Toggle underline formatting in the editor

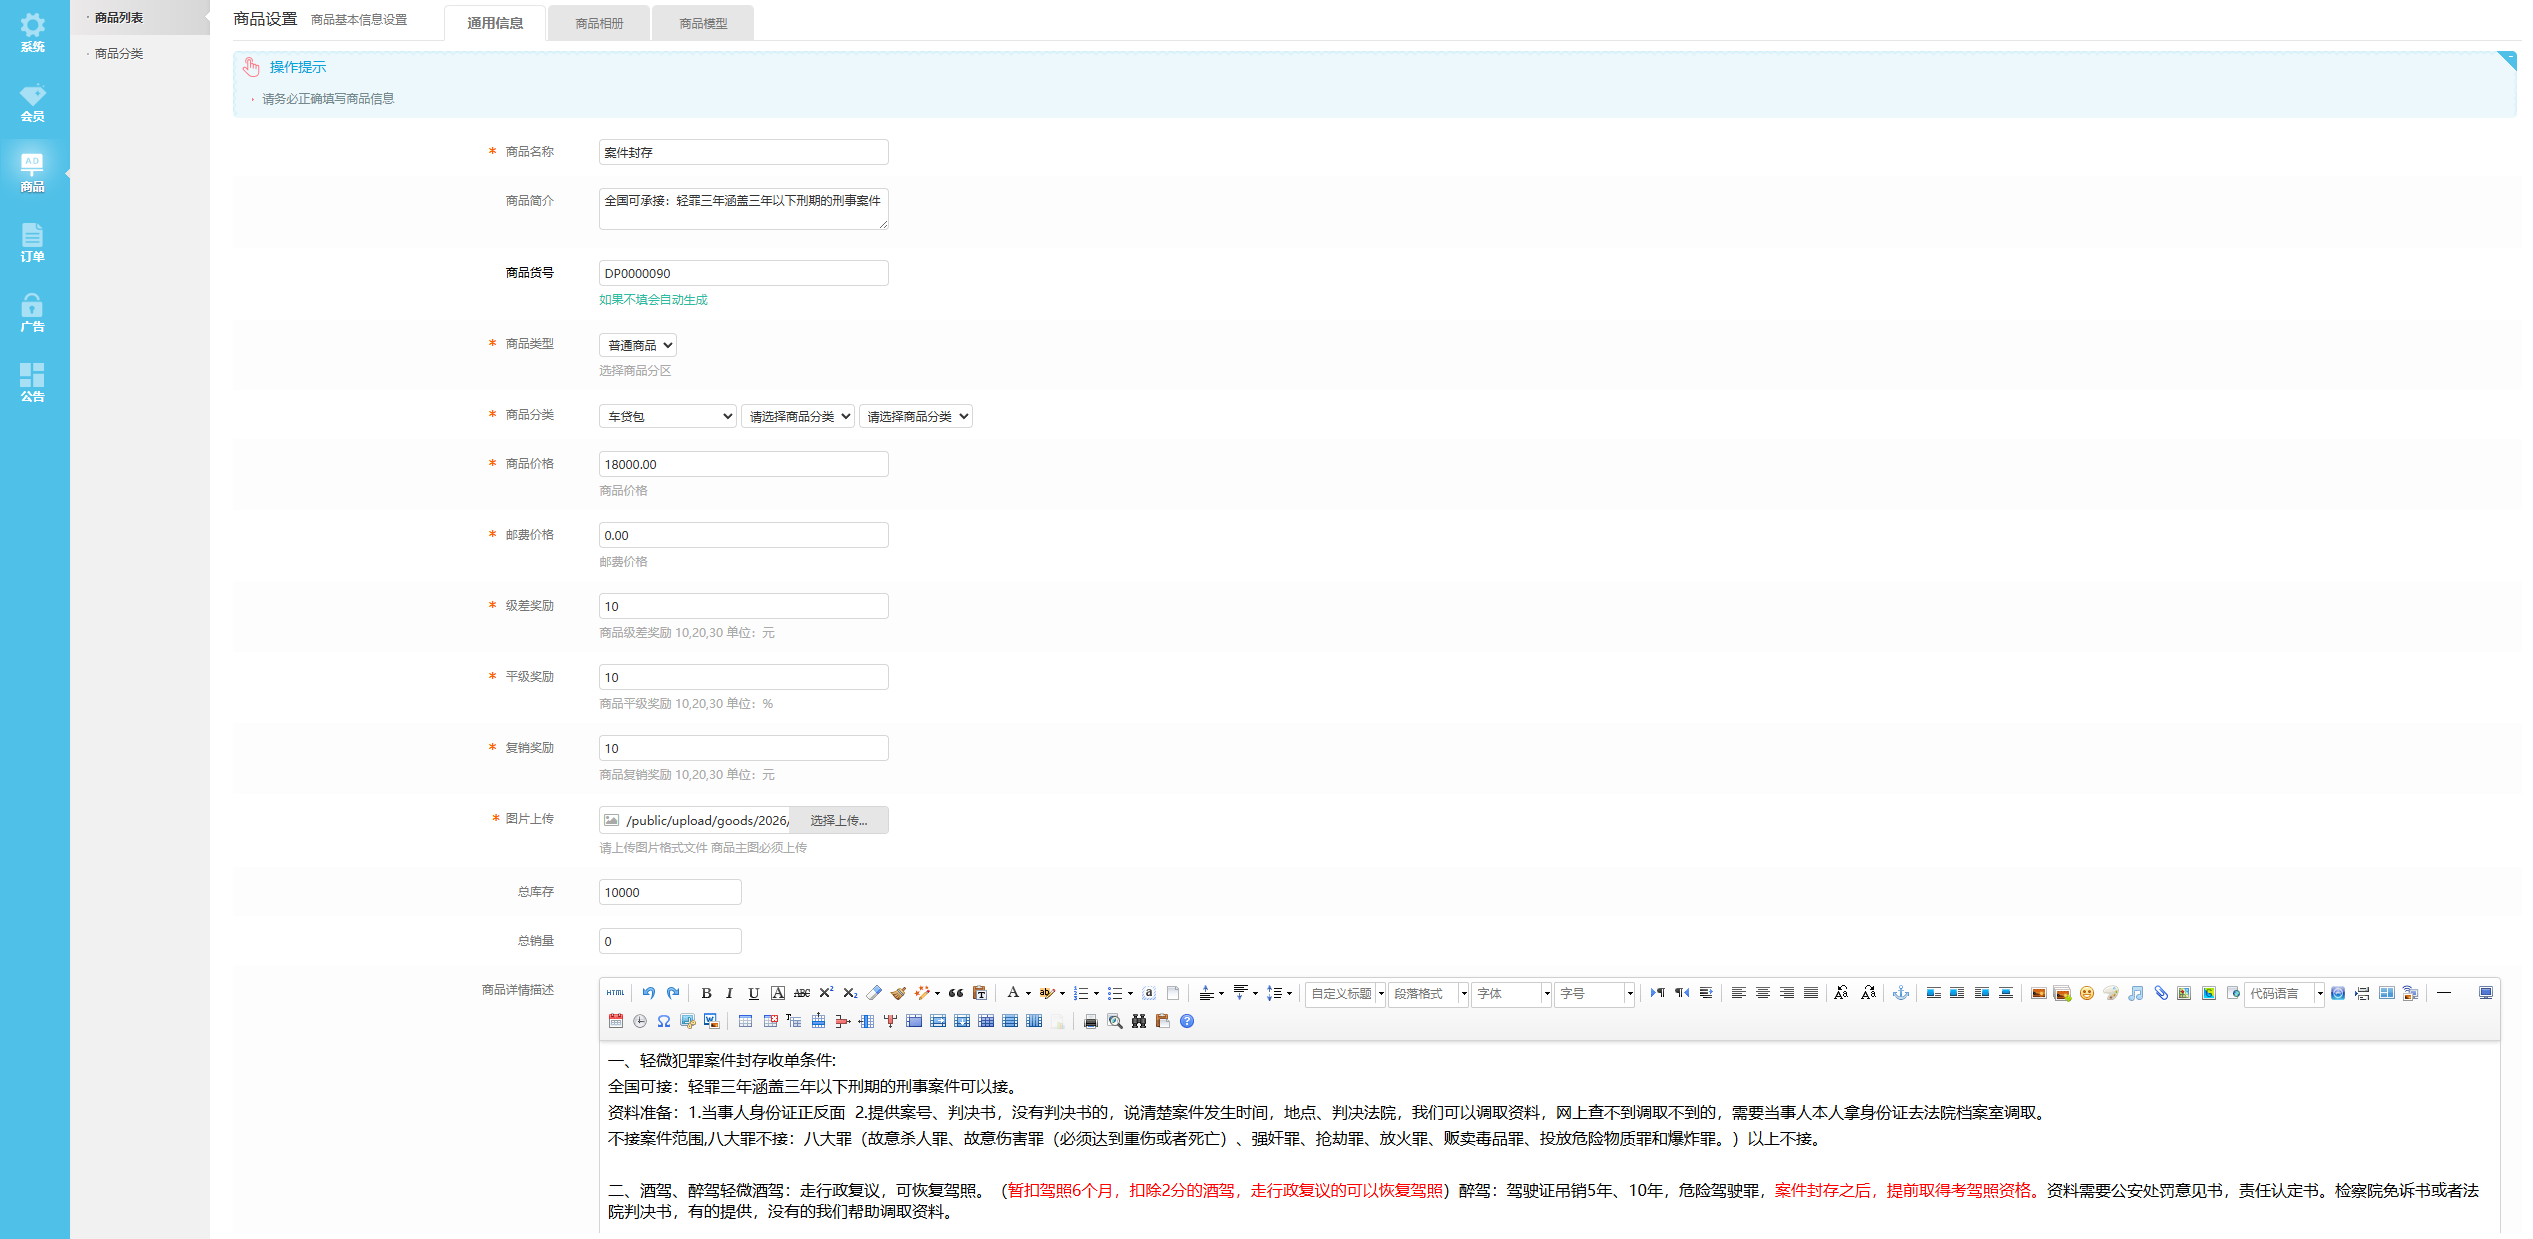pyautogui.click(x=754, y=993)
